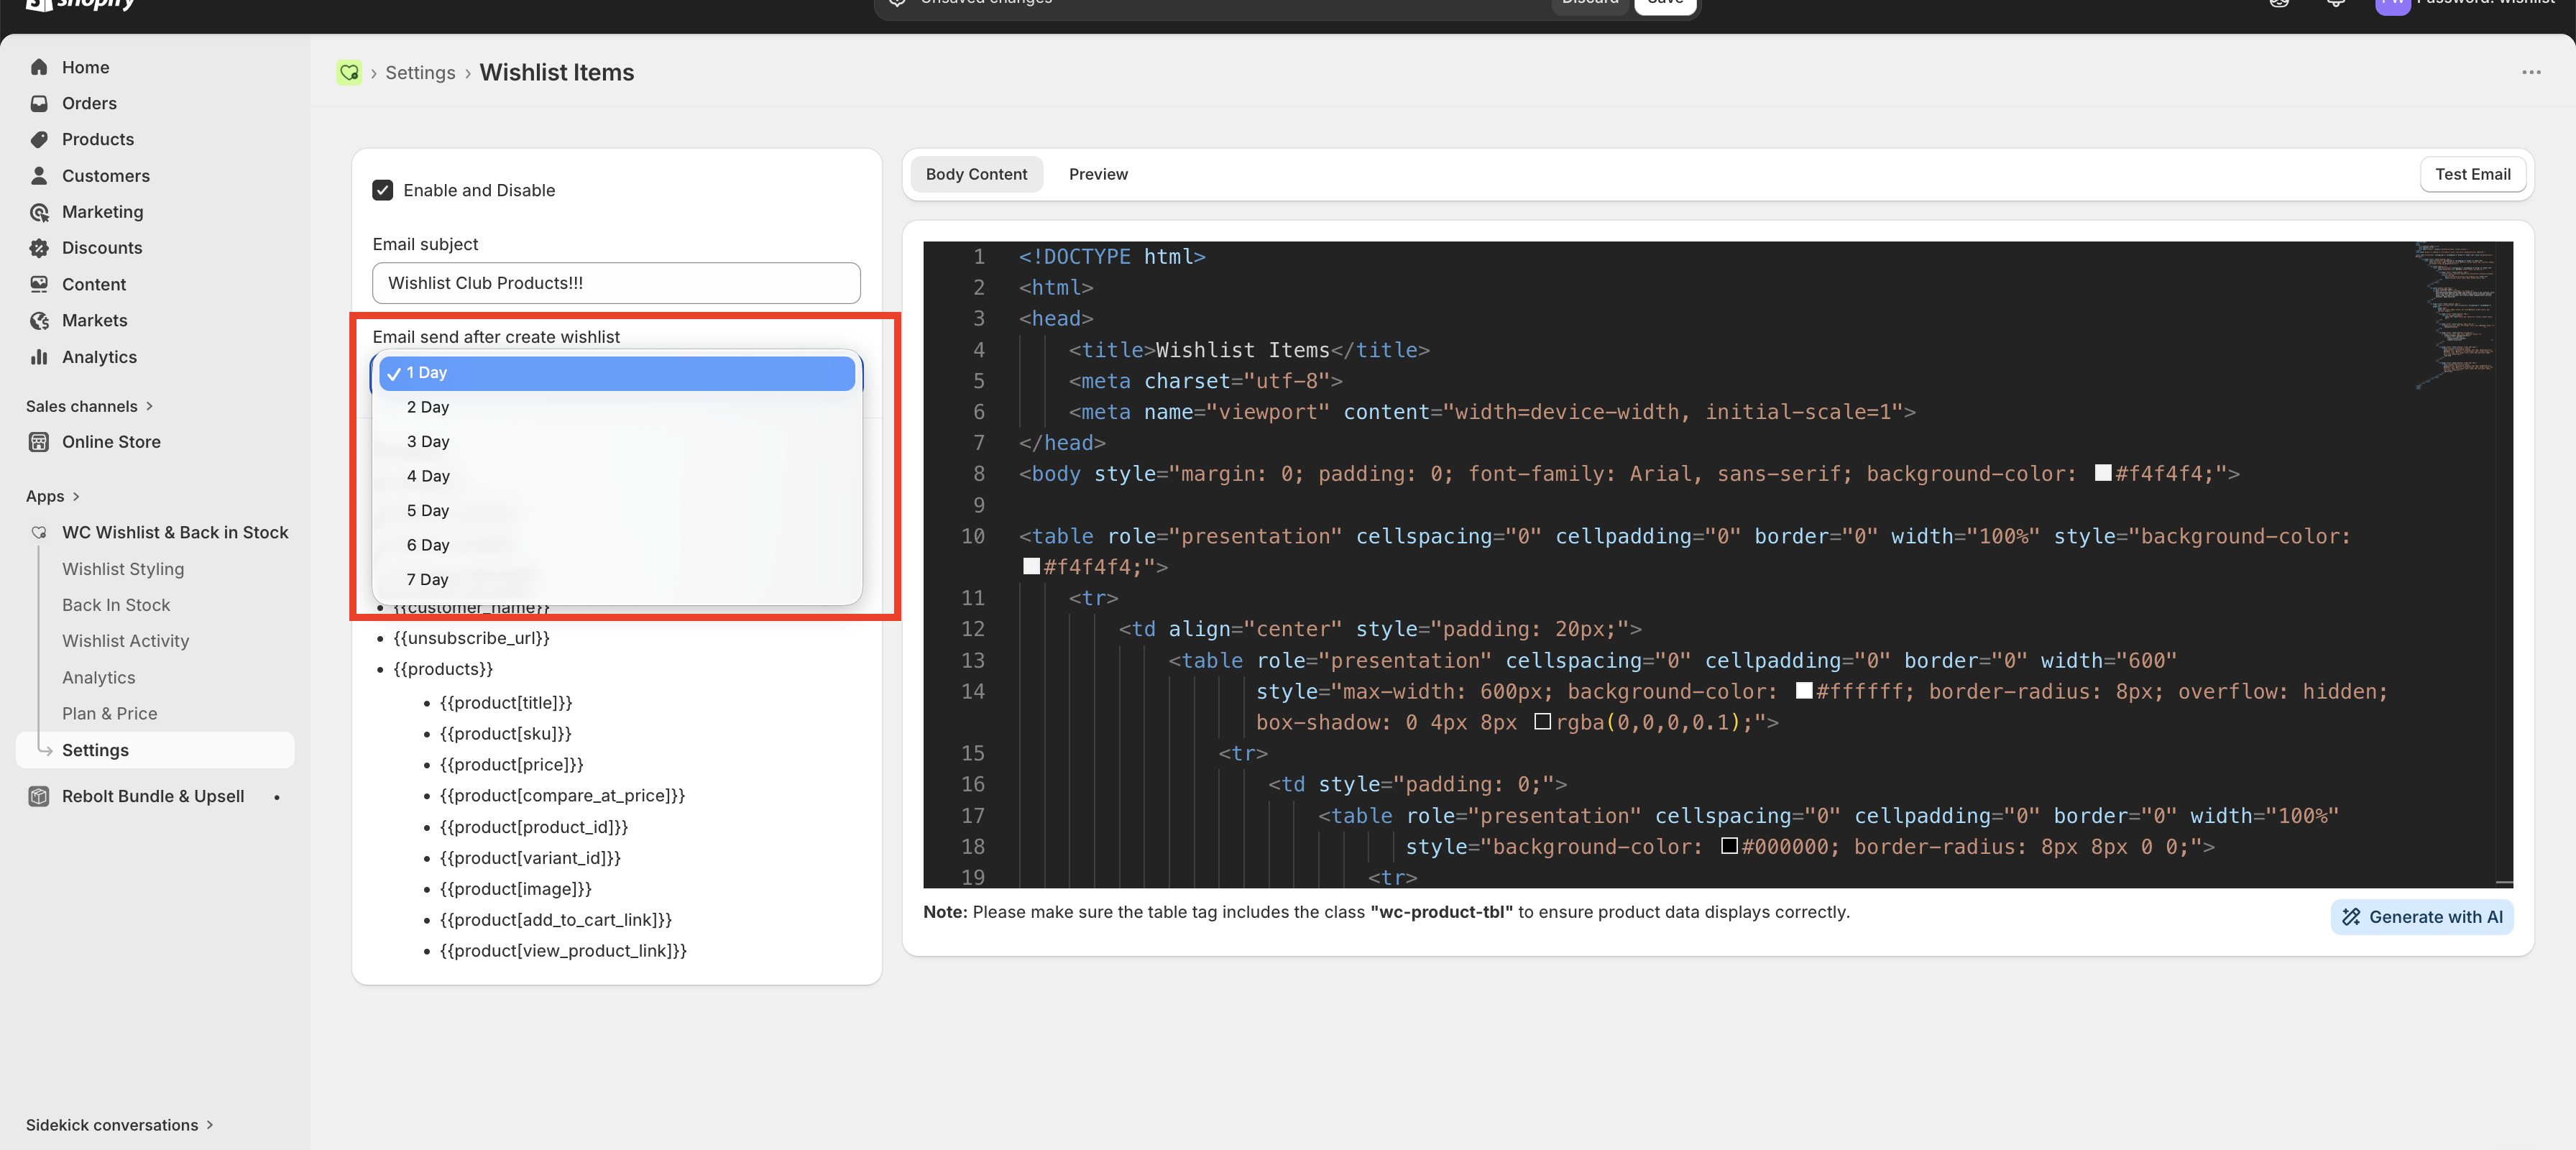This screenshot has height=1150, width=2576.
Task: Click the Customers person icon
Action: 39,175
